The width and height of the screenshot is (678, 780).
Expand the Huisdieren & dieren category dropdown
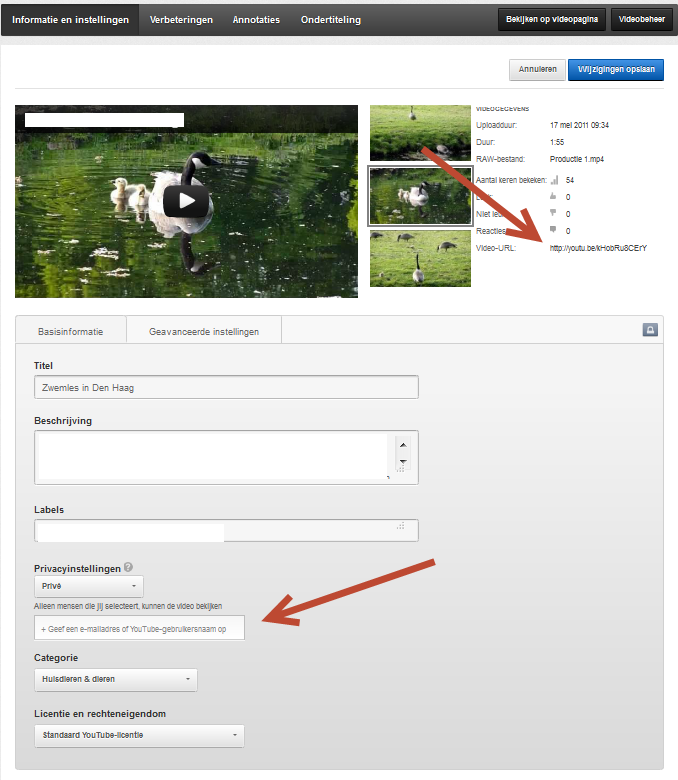click(x=115, y=680)
